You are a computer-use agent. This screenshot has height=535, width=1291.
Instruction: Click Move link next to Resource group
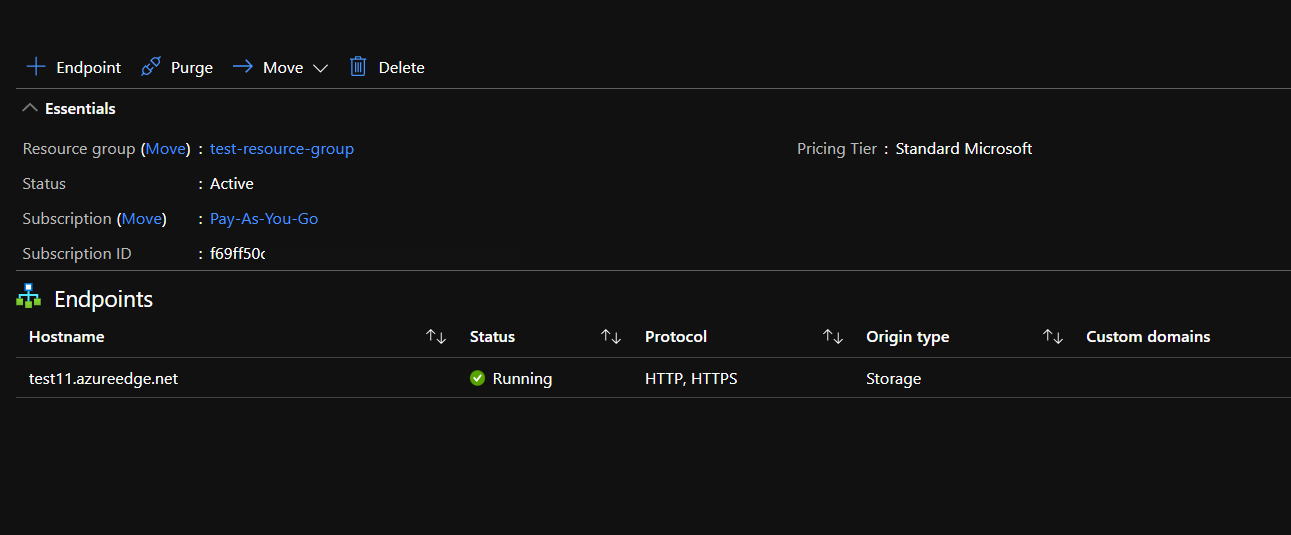coord(166,149)
